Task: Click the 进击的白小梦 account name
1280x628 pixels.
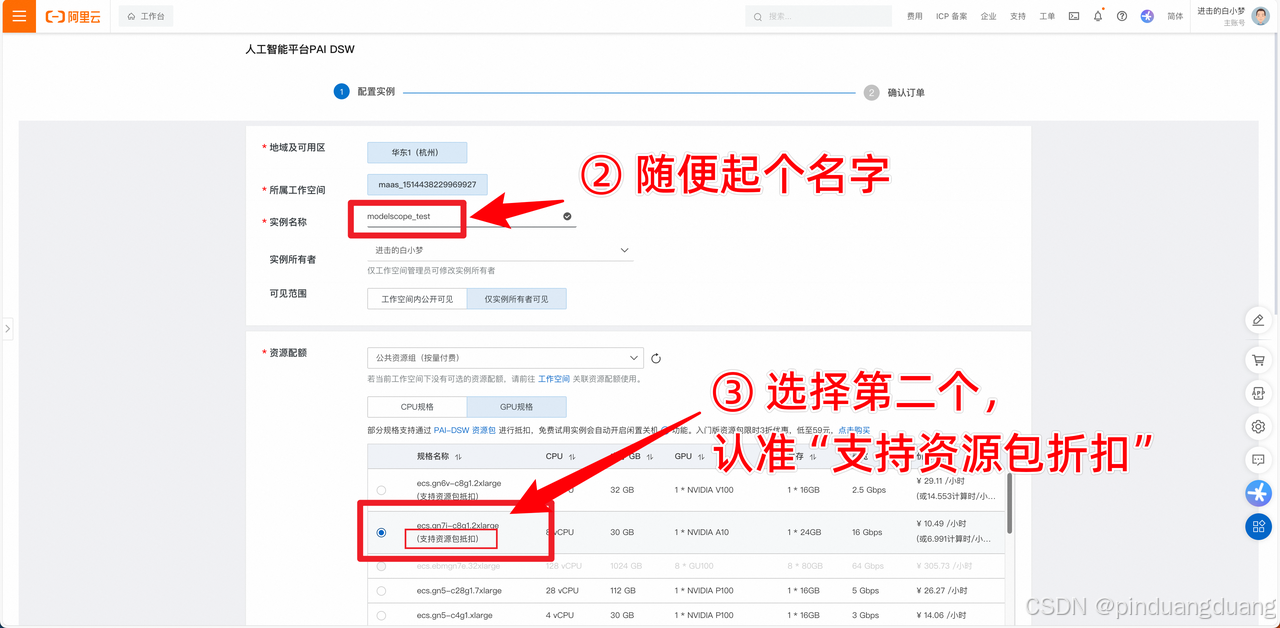Action: pos(1221,11)
